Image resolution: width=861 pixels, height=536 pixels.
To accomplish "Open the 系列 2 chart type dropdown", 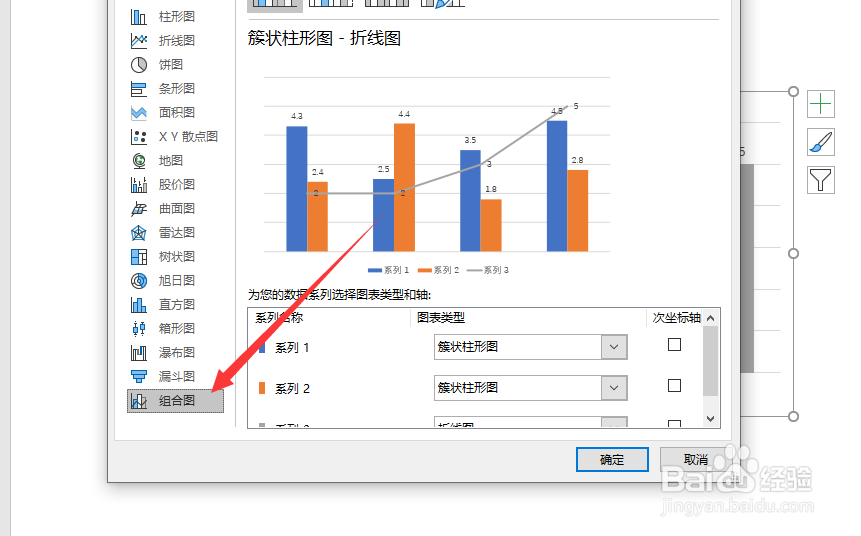I will tap(614, 388).
